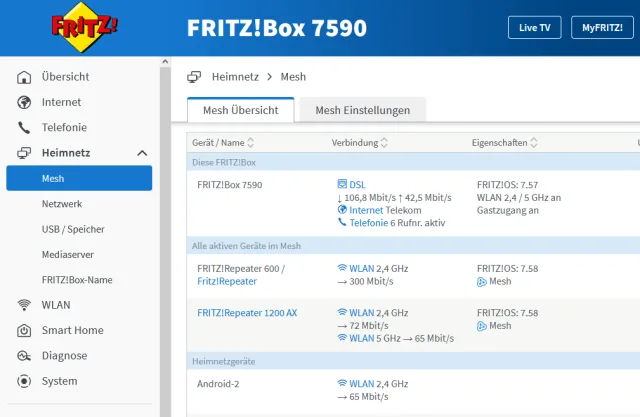The height and width of the screenshot is (417, 640).
Task: Click the Android-2 device name
Action: 218,384
